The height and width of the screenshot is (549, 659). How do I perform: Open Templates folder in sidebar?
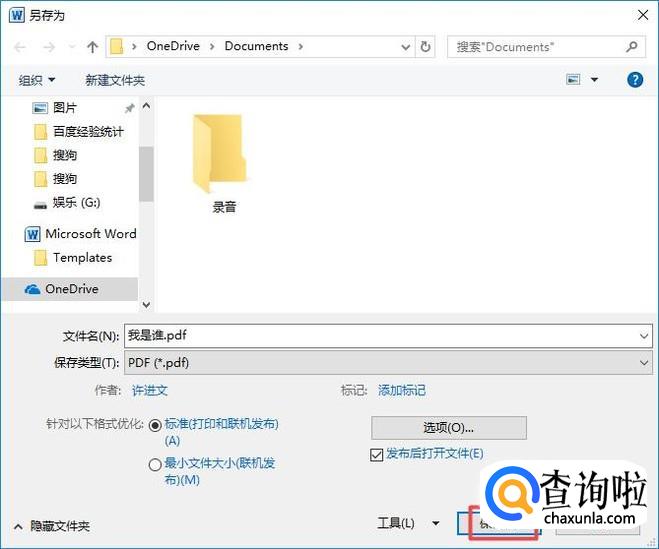coord(73,258)
